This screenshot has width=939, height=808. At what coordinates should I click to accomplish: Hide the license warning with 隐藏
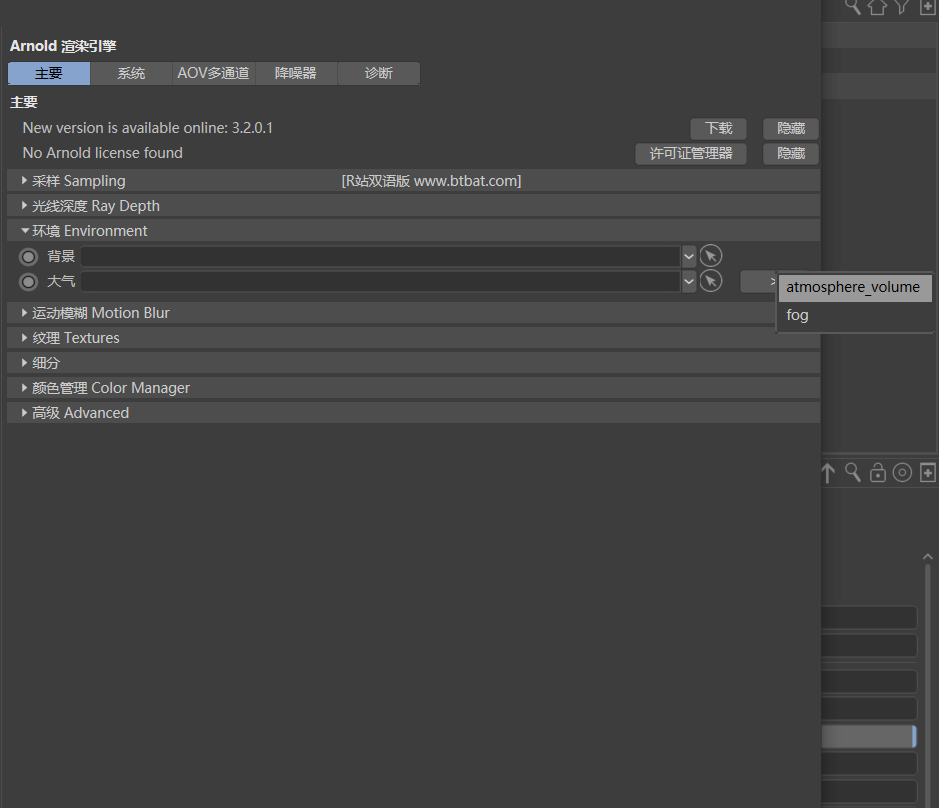tap(790, 153)
